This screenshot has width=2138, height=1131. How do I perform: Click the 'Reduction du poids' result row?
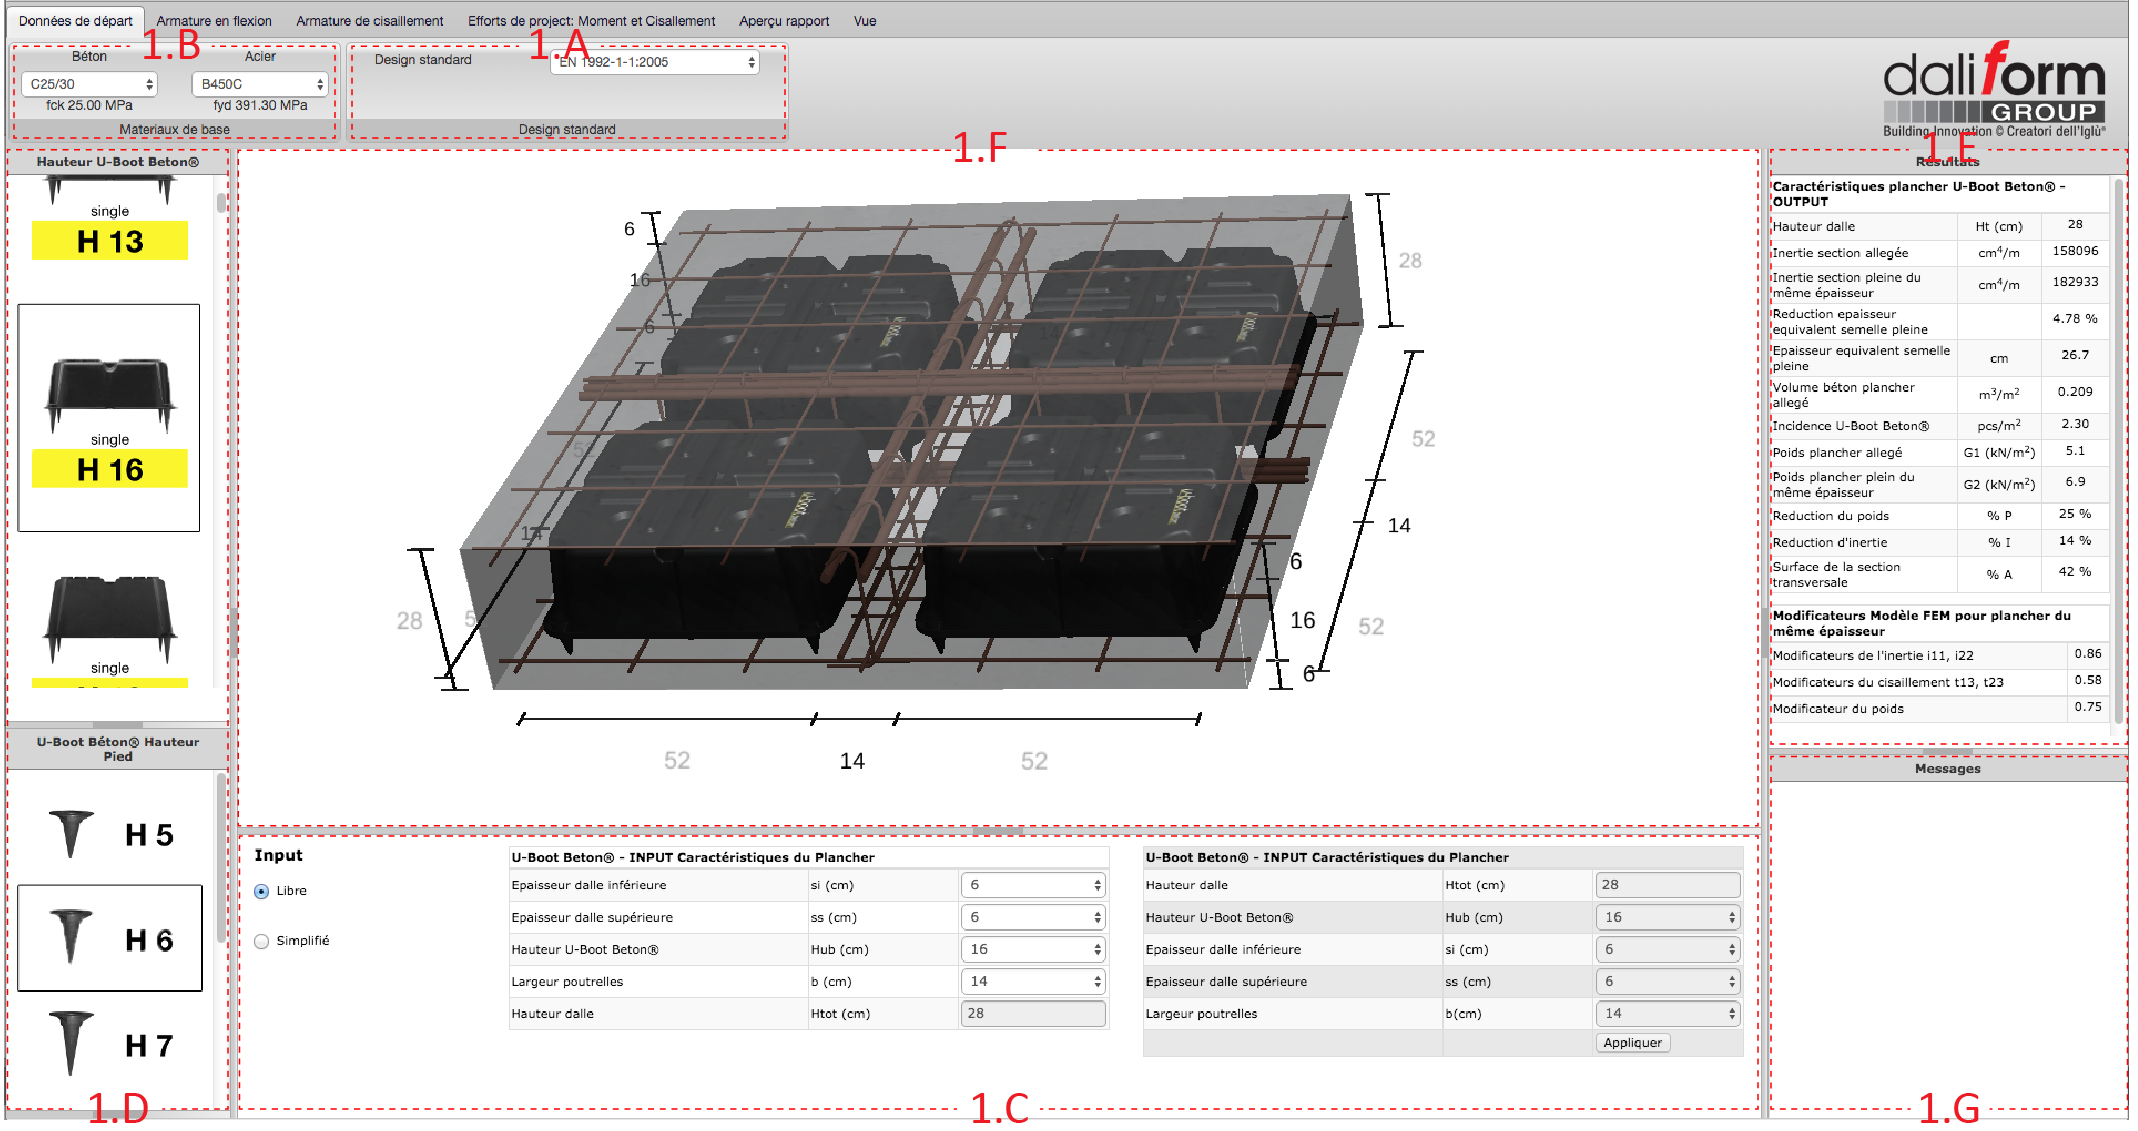click(1940, 516)
